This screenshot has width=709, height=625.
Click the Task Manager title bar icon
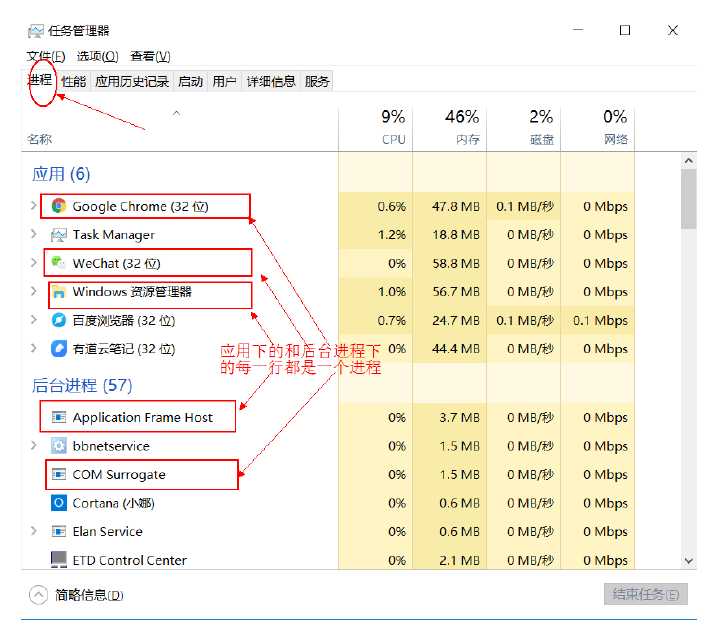pyautogui.click(x=36, y=31)
